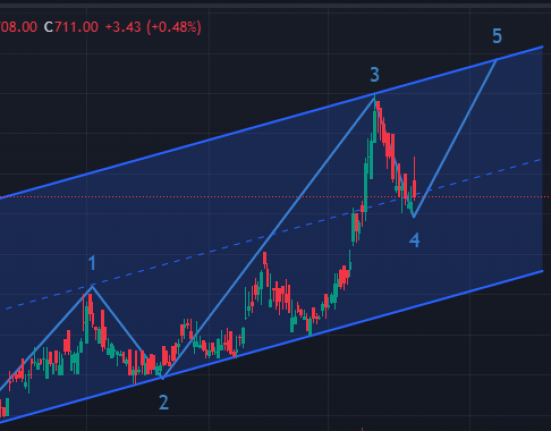Click the long-wick red candle above wave 4
The width and height of the screenshot is (551, 431).
coord(415,179)
